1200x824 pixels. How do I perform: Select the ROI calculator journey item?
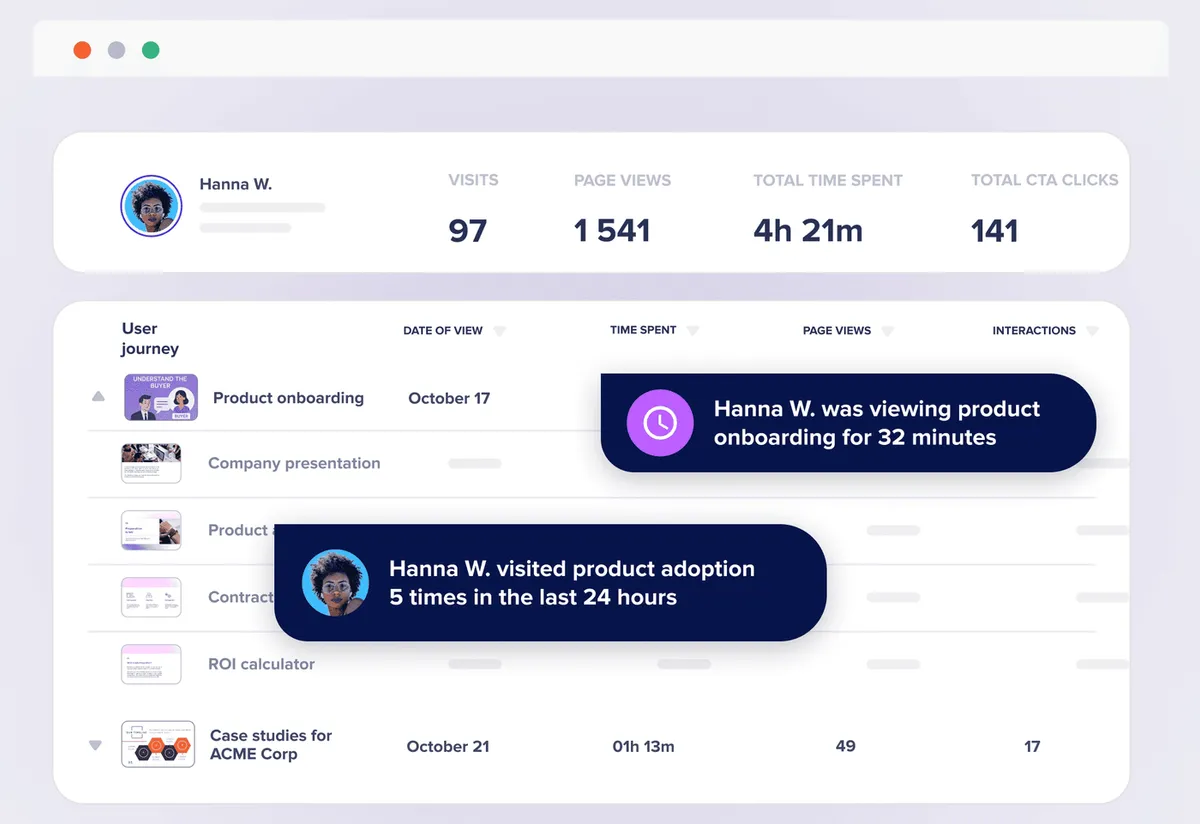click(261, 664)
